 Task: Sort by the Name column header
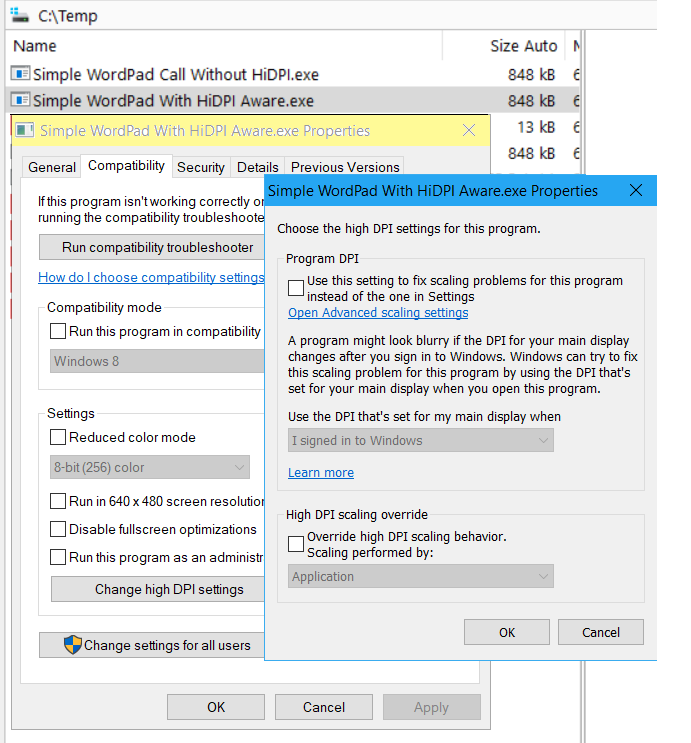224,46
